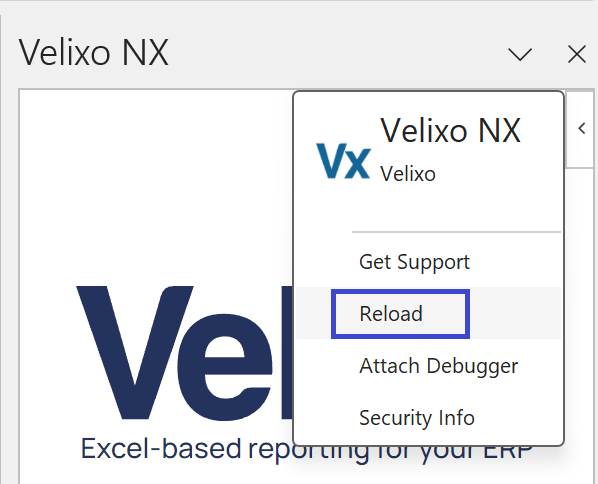Click the separator line above Get Support
This screenshot has height=484, width=598.
pyautogui.click(x=456, y=232)
